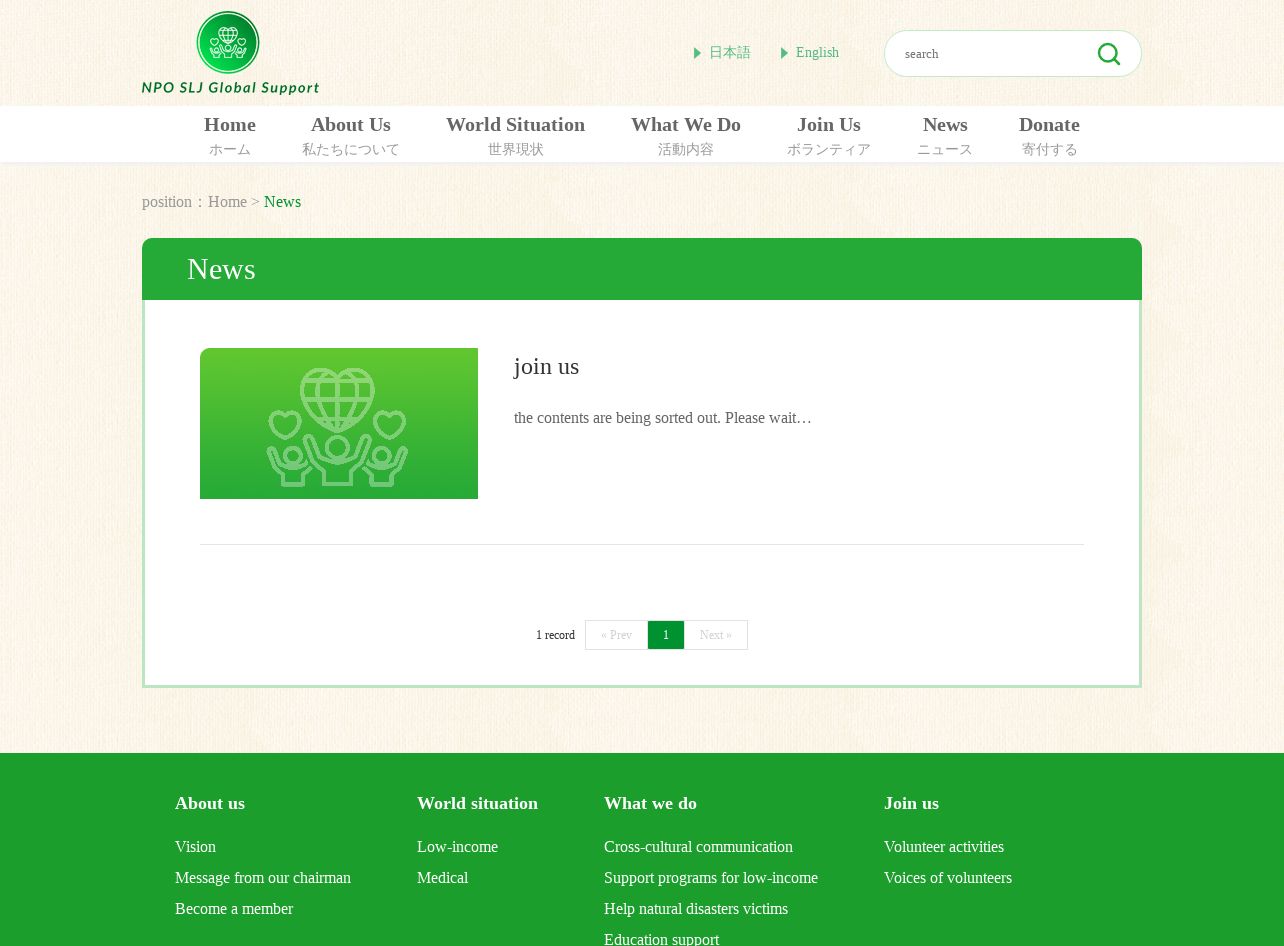Screen dimensions: 1284x946
Task: Open the About Us menu item
Action: tap(351, 135)
